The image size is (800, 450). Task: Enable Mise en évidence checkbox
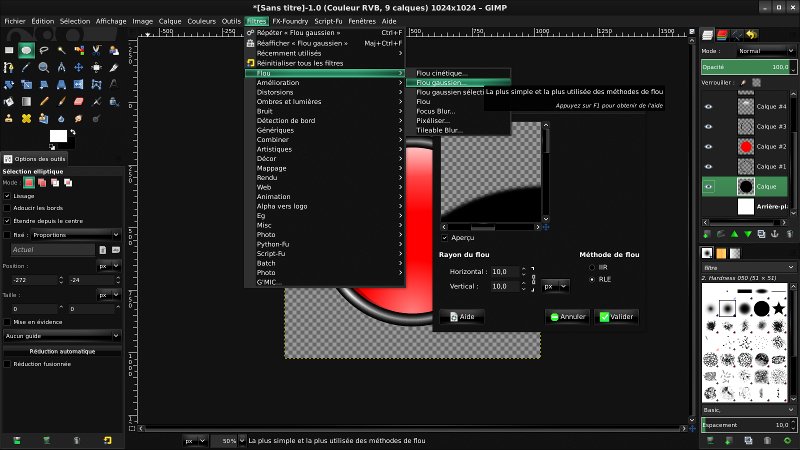point(7,322)
